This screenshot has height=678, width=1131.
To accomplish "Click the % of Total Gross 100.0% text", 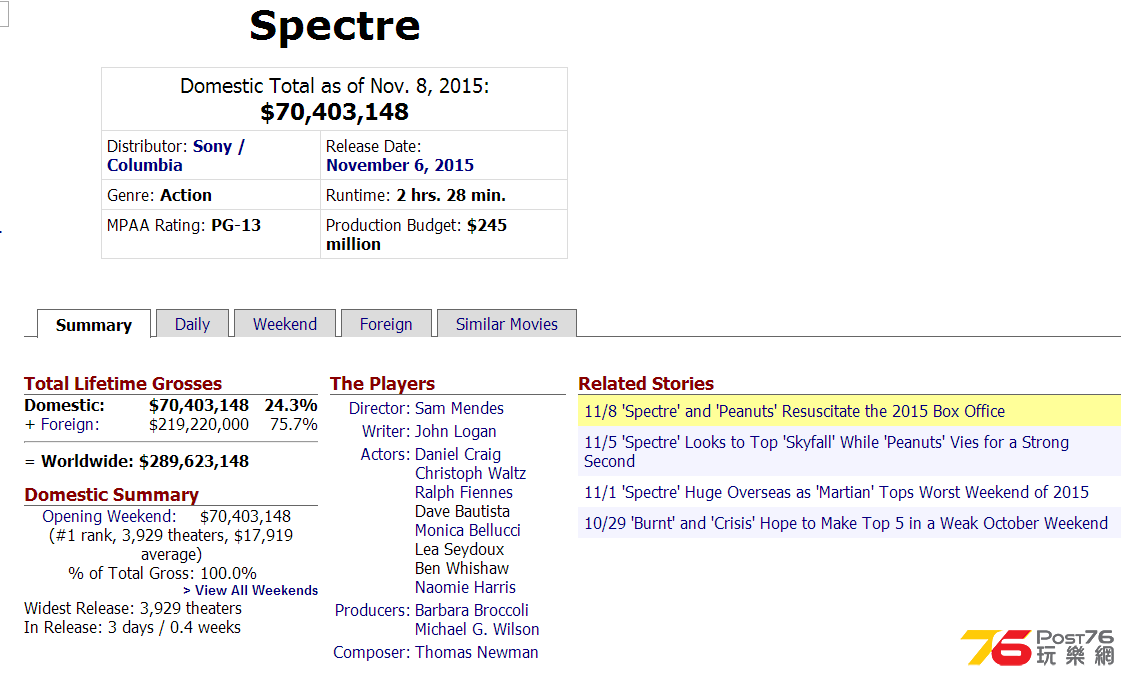I will (162, 573).
